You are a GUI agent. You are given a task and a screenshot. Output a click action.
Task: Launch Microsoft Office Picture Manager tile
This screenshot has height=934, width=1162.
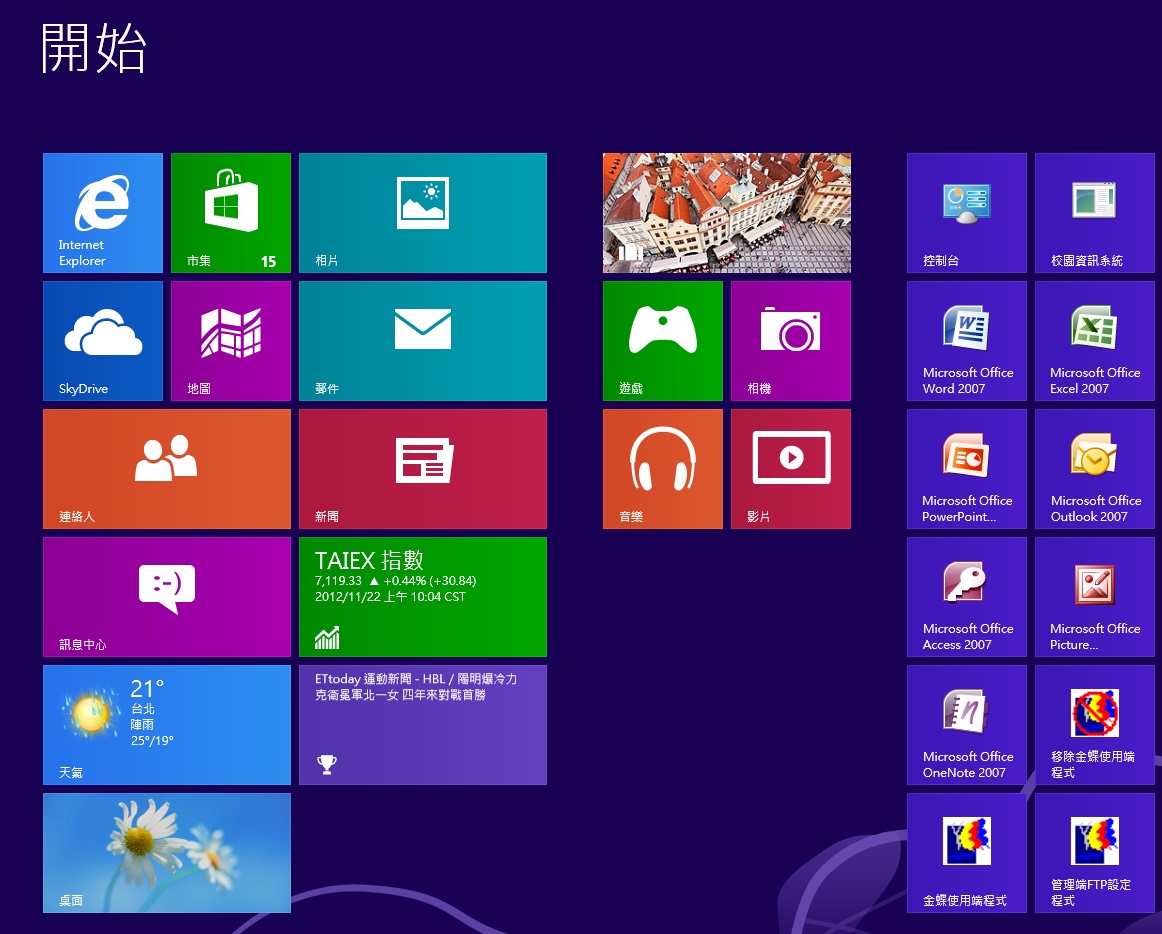(1095, 597)
